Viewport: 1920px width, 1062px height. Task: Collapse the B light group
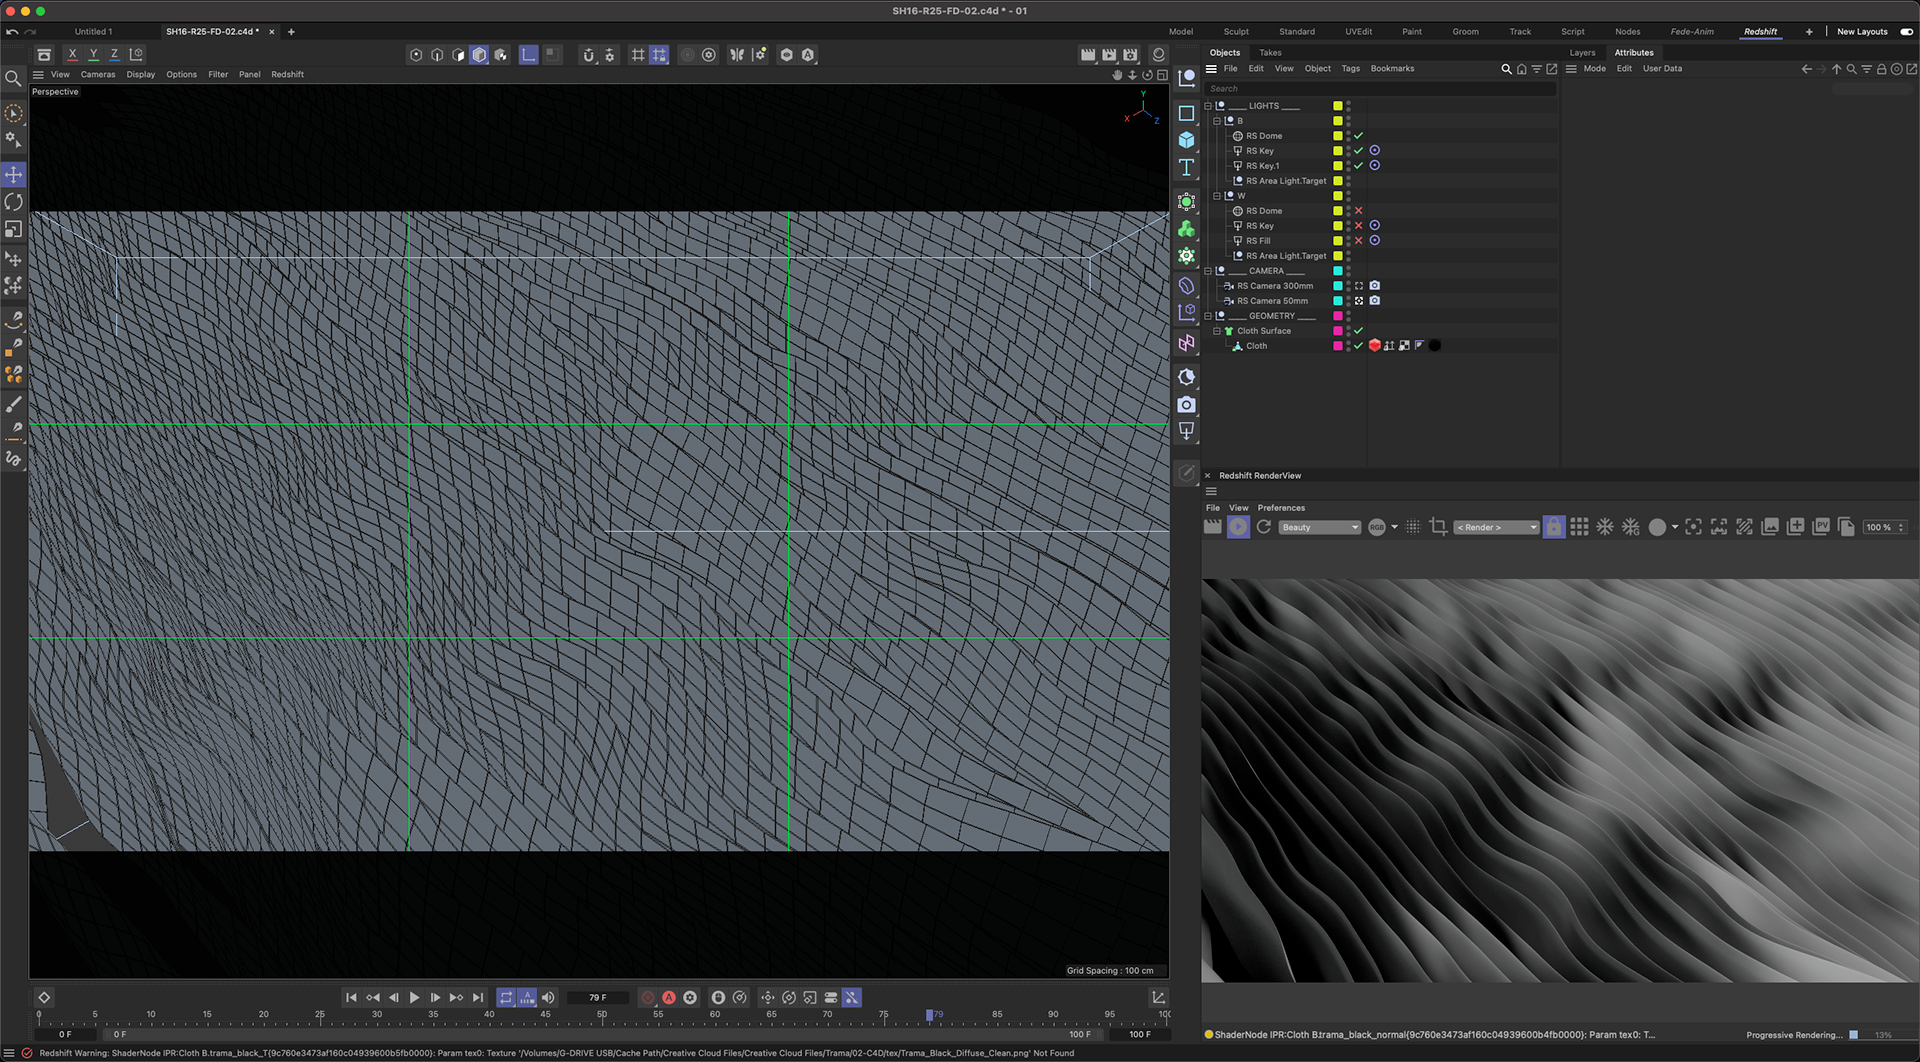(x=1217, y=121)
